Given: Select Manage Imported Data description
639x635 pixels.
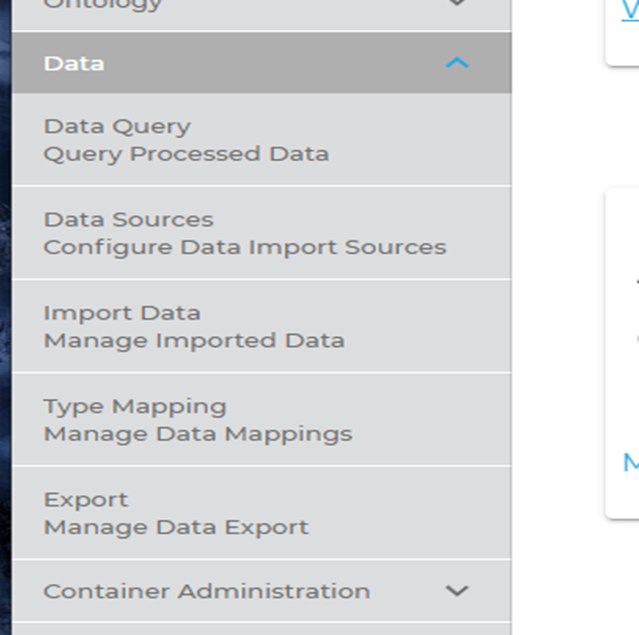Looking at the screenshot, I should coord(194,341).
